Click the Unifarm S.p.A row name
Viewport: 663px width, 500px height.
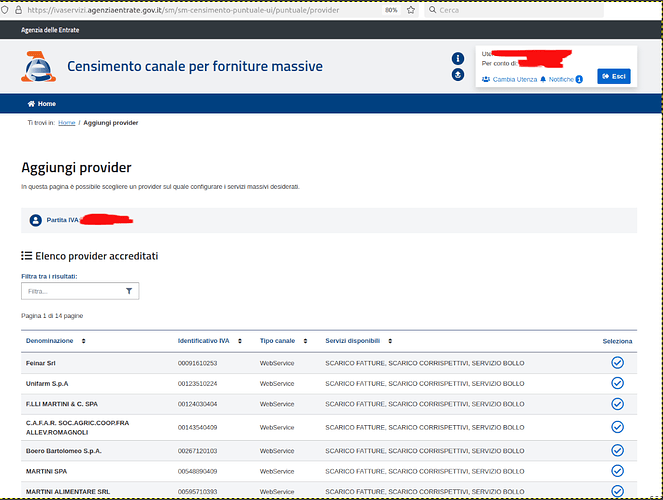[47, 384]
